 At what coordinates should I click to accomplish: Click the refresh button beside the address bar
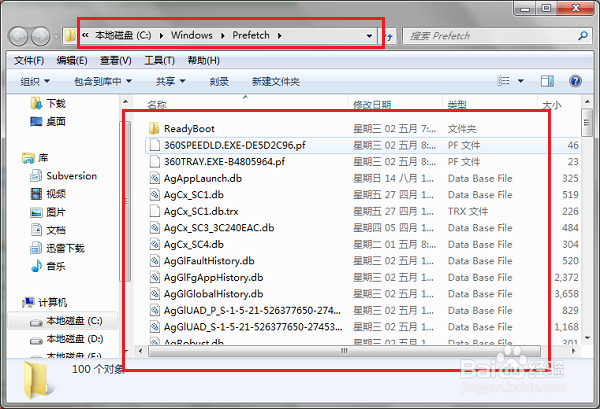390,36
